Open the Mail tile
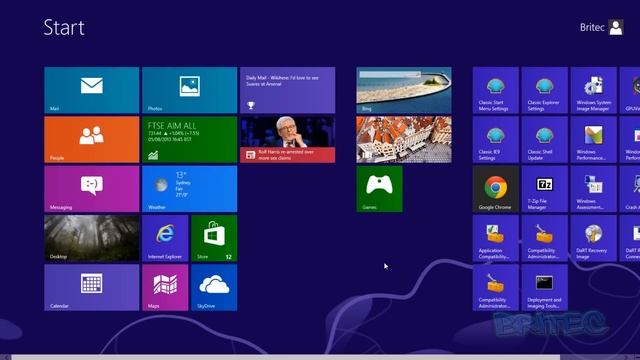The height and width of the screenshot is (360, 640). click(91, 90)
